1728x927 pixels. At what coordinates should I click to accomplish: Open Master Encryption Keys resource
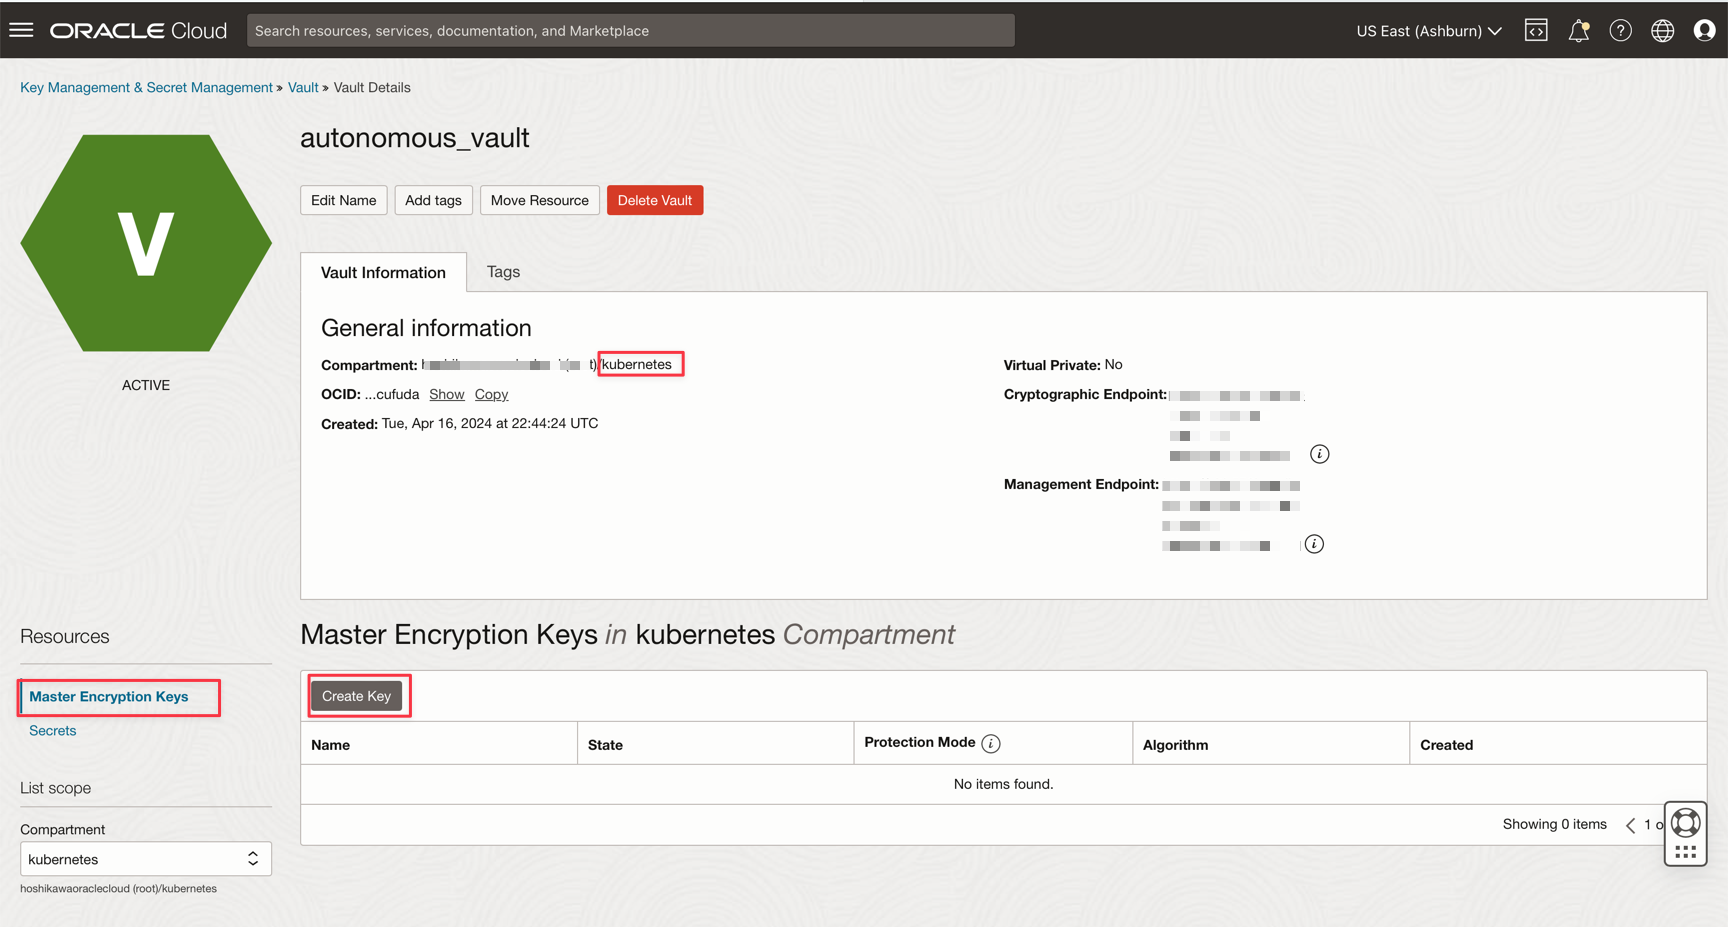109,697
